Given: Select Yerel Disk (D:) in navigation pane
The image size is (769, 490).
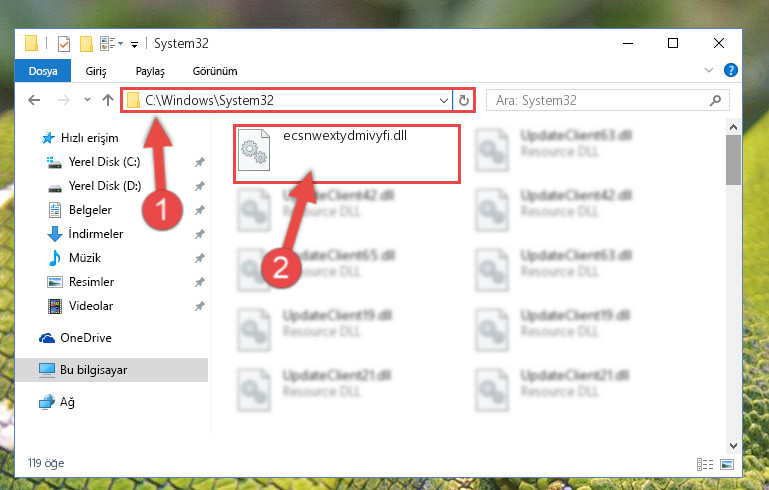Looking at the screenshot, I should 104,186.
